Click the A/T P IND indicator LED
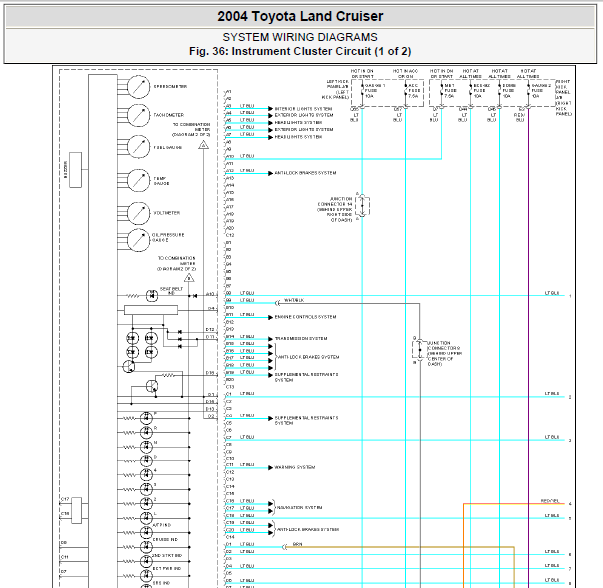 coord(146,532)
